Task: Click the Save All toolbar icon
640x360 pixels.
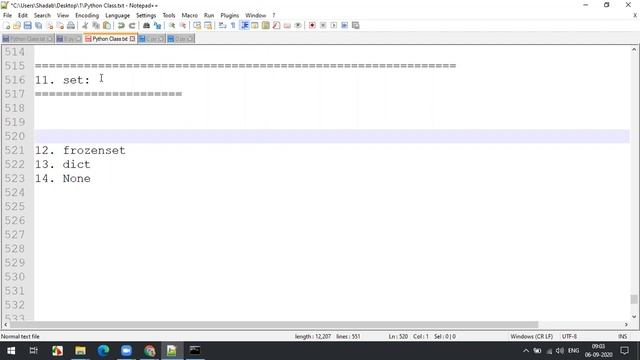Action: pyautogui.click(x=38, y=25)
